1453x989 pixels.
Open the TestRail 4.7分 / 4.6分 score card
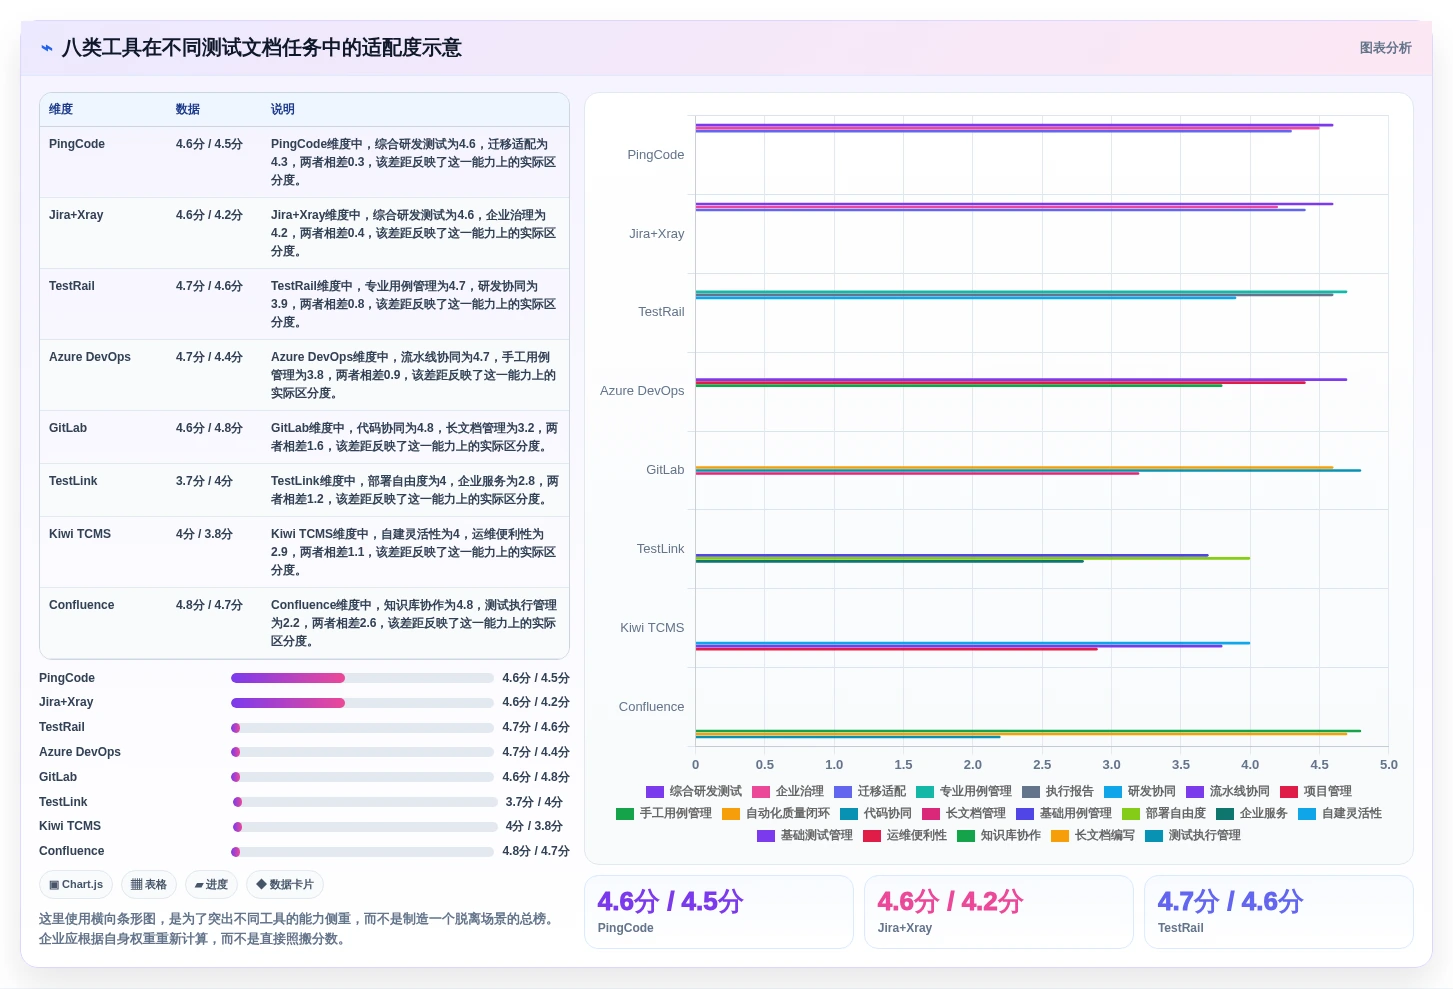click(x=1278, y=912)
